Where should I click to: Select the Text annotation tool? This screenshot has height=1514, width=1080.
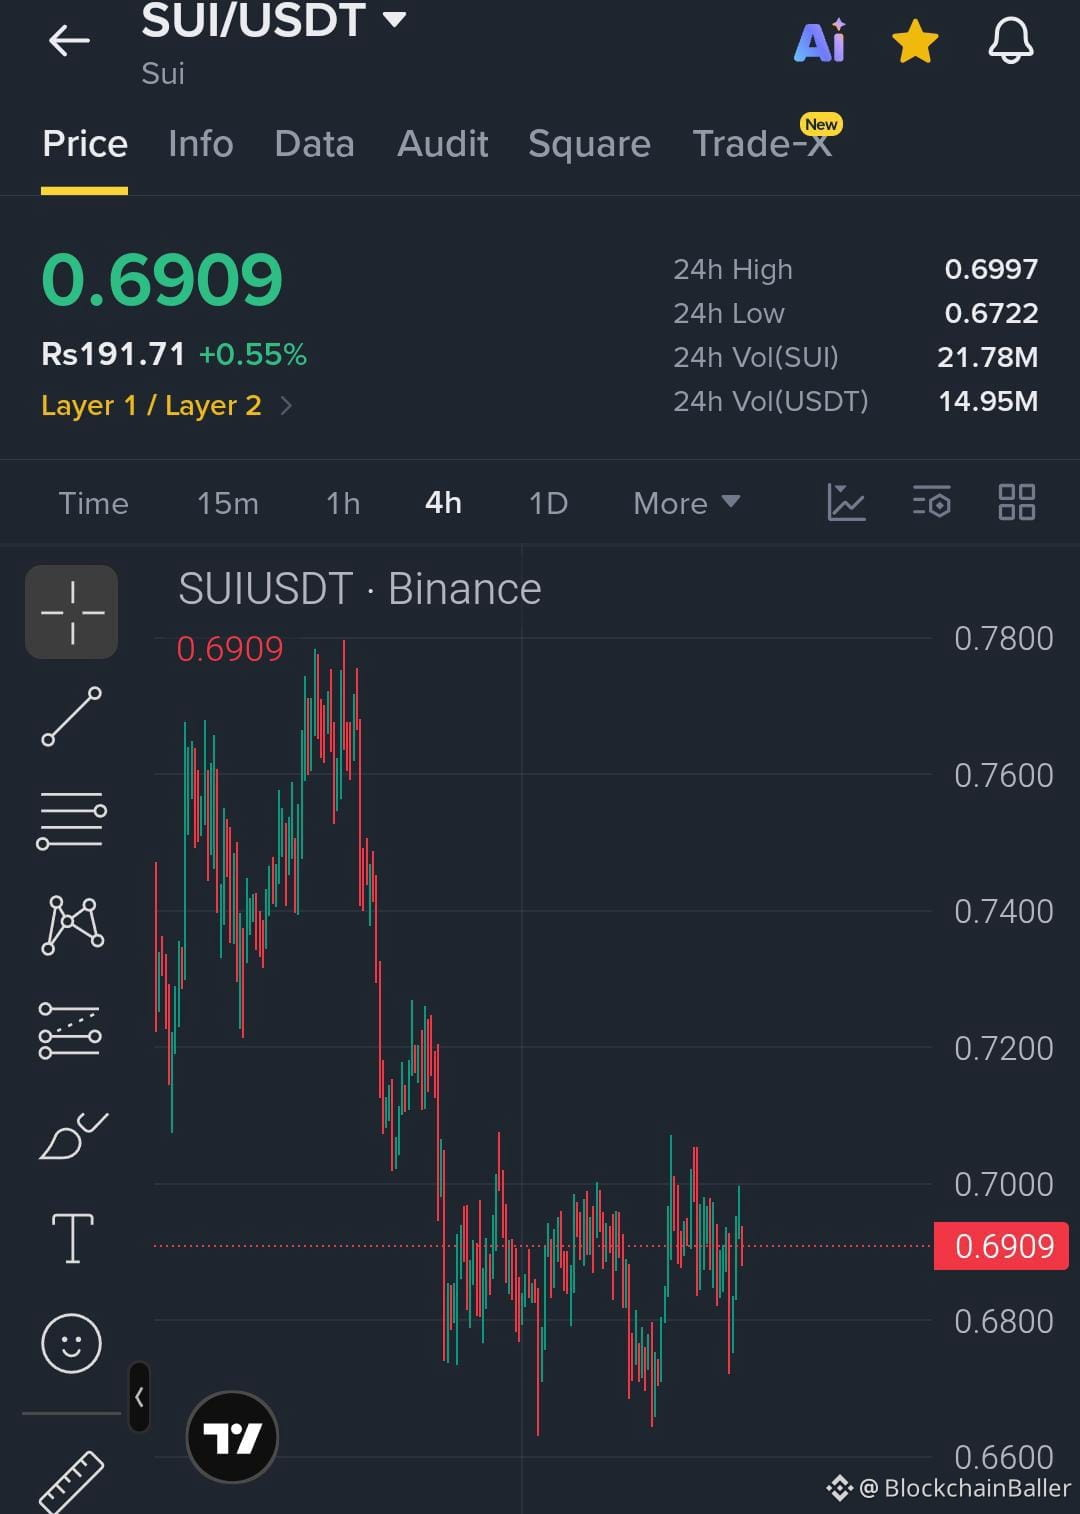point(72,1239)
